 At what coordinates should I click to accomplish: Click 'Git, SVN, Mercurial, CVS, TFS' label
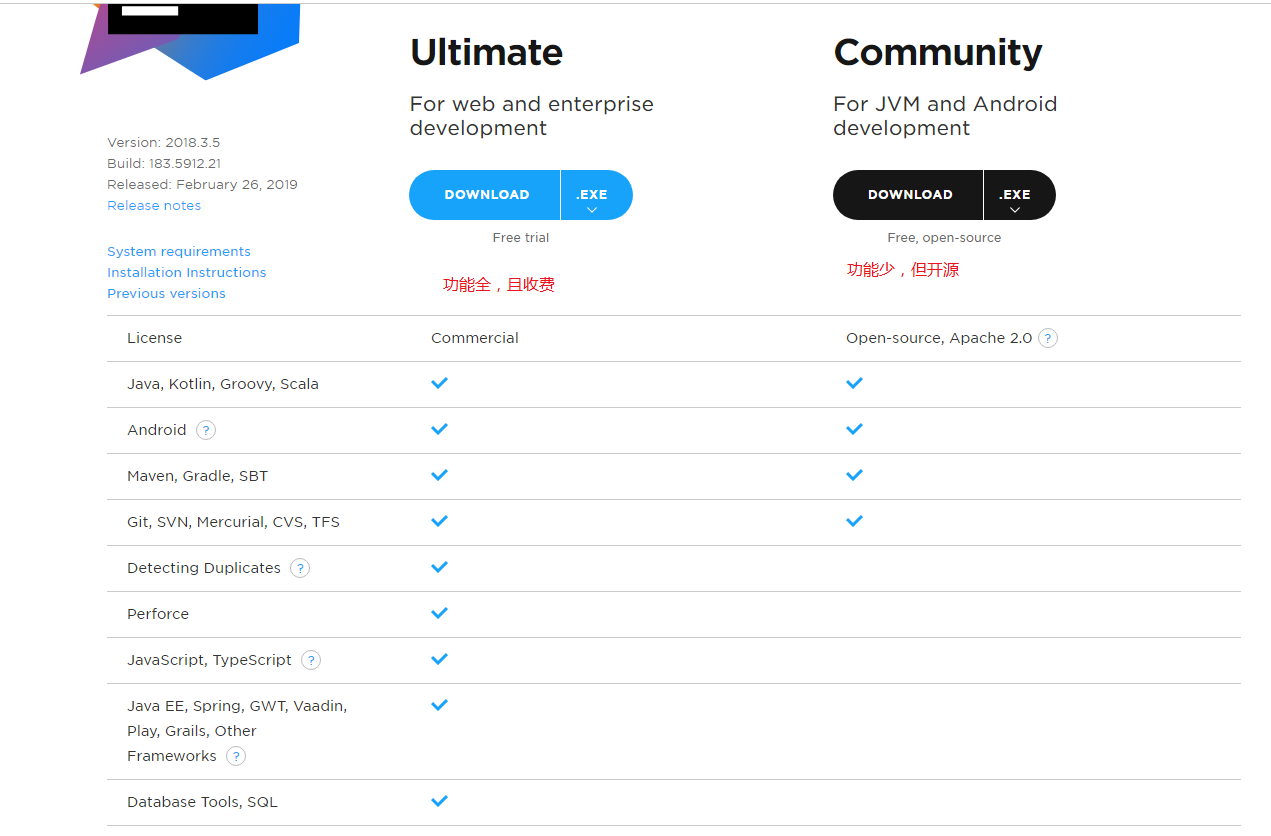[234, 522]
